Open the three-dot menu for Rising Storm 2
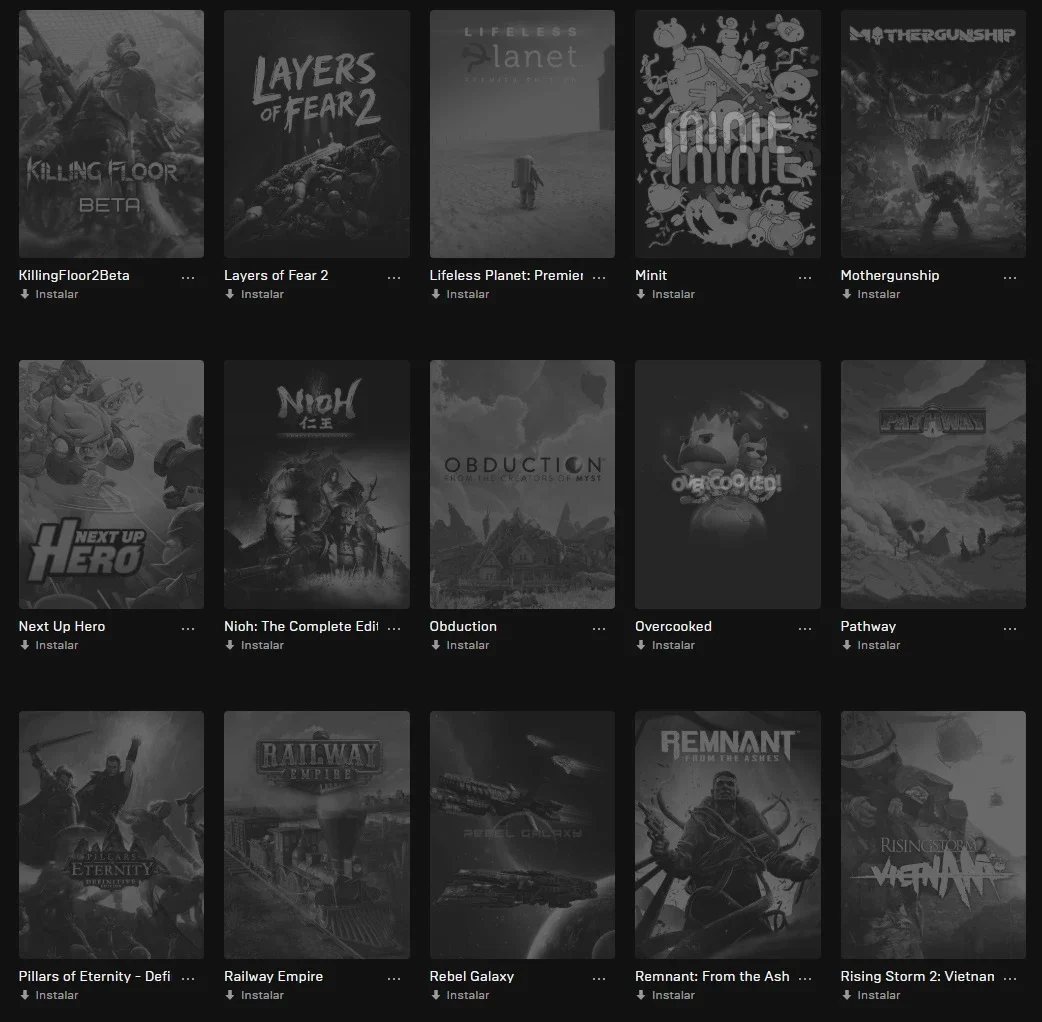Screen dimensions: 1042x1022 (x=1010, y=978)
